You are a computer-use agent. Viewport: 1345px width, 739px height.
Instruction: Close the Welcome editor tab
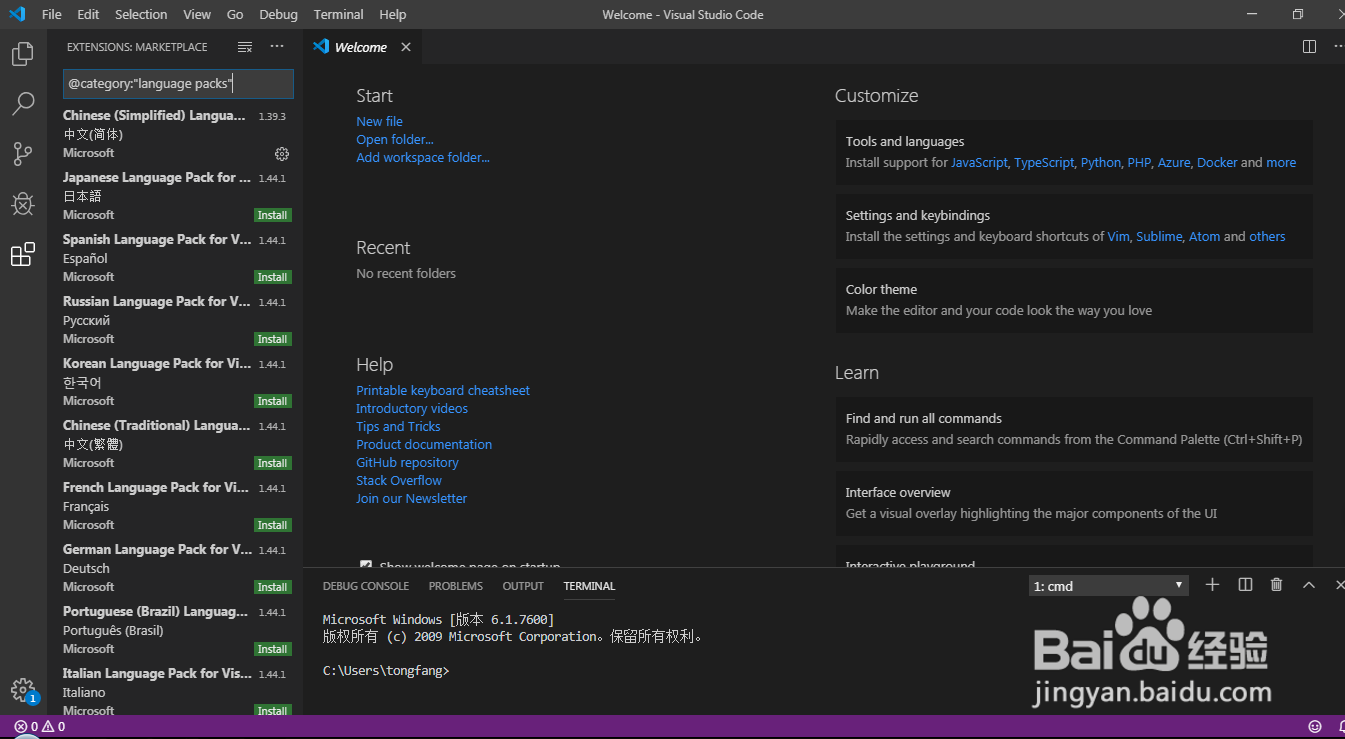pyautogui.click(x=406, y=47)
